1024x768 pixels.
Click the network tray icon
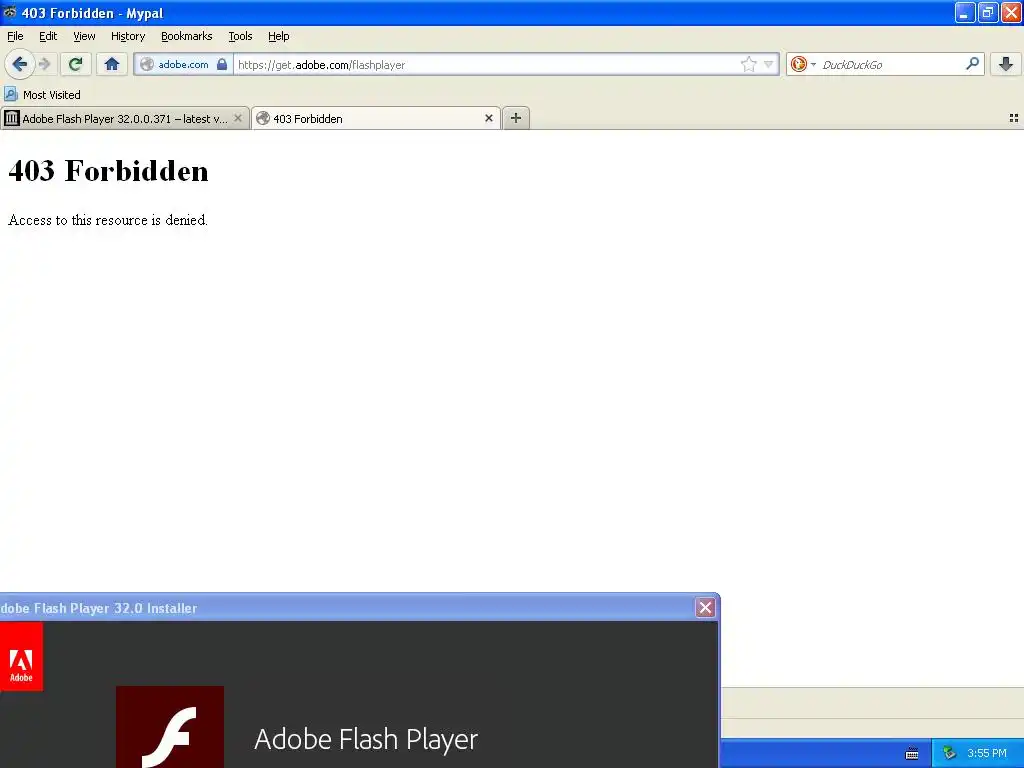coord(949,754)
